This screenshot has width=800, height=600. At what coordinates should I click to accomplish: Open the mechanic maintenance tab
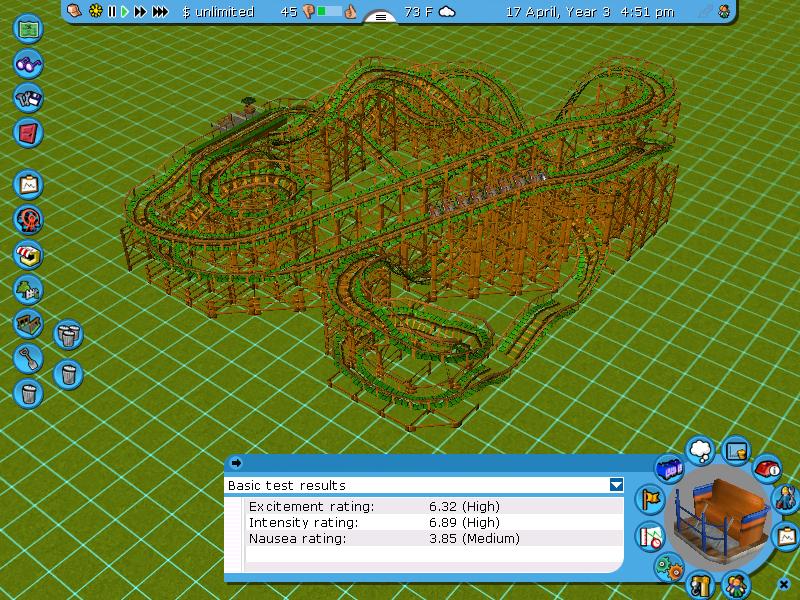(x=785, y=498)
